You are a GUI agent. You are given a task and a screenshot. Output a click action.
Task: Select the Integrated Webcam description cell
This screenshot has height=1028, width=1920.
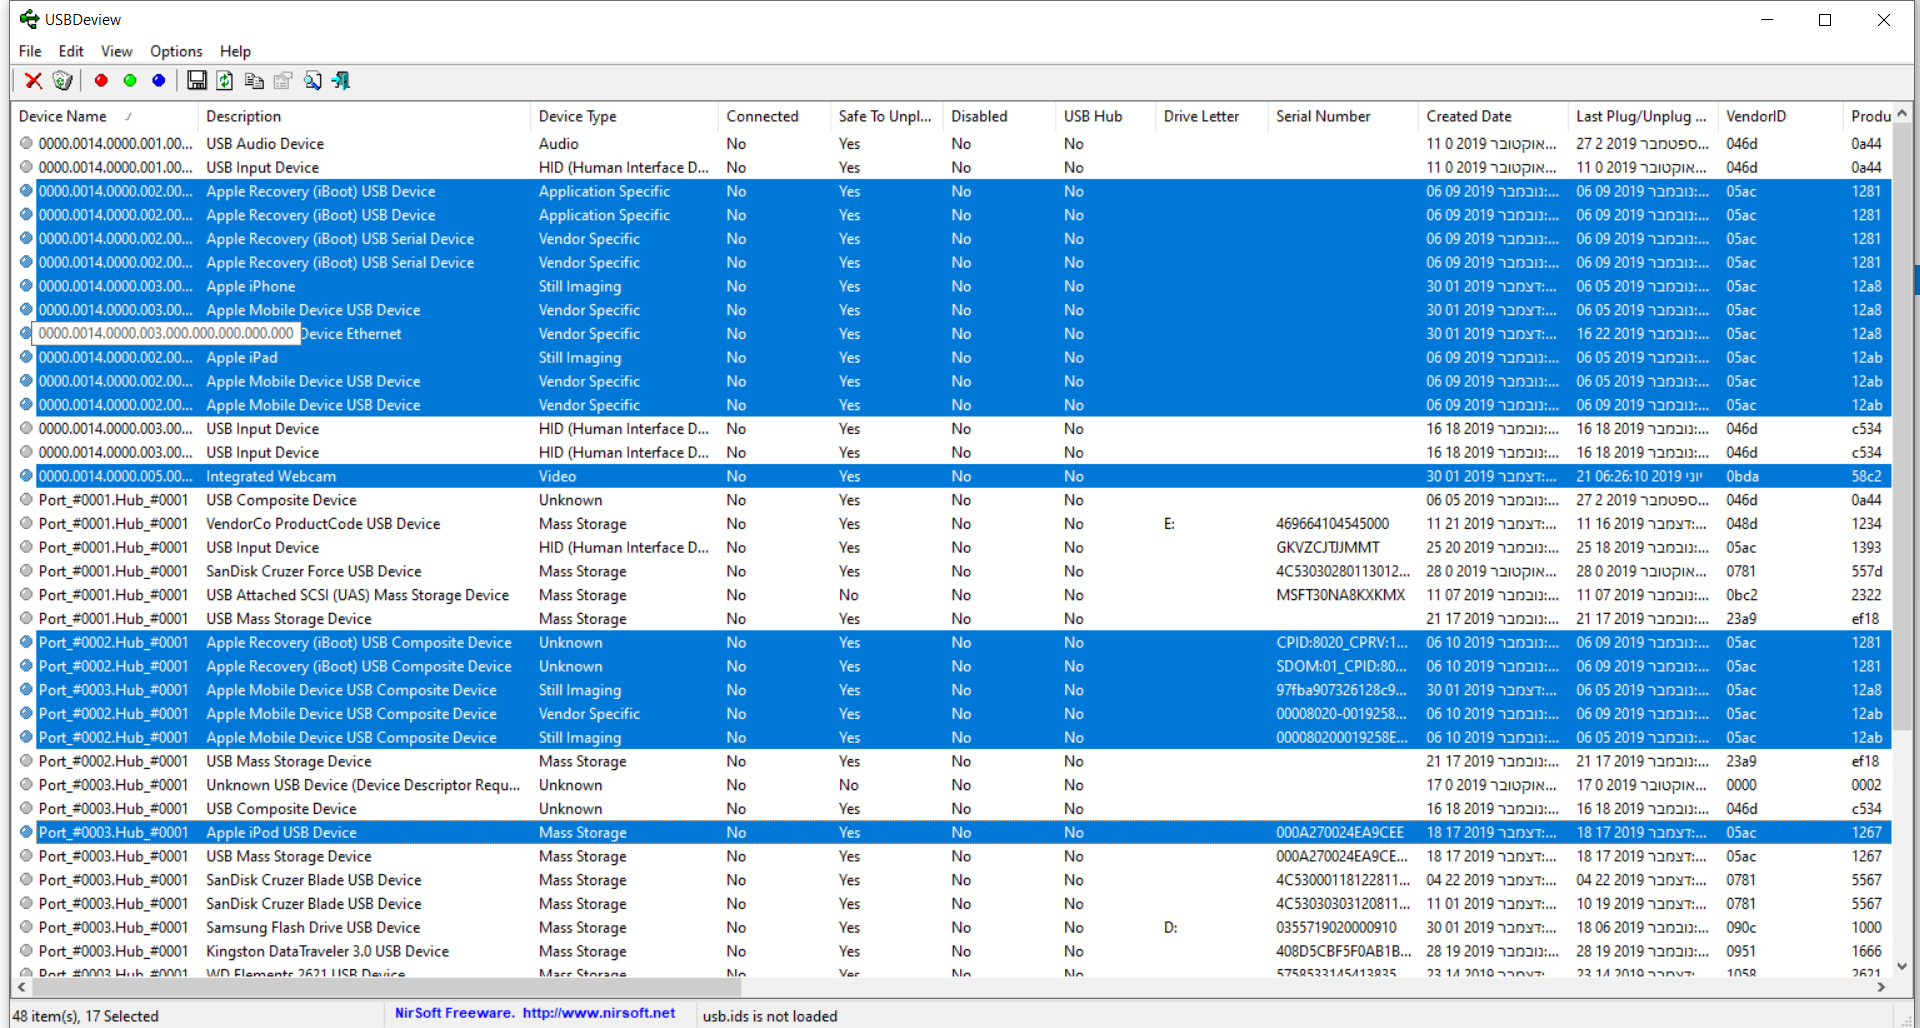coord(271,477)
